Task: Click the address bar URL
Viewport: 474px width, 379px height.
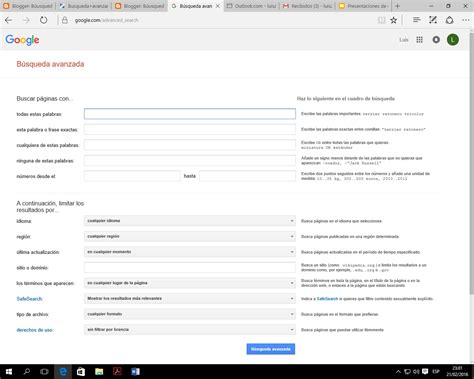Action: 107,20
